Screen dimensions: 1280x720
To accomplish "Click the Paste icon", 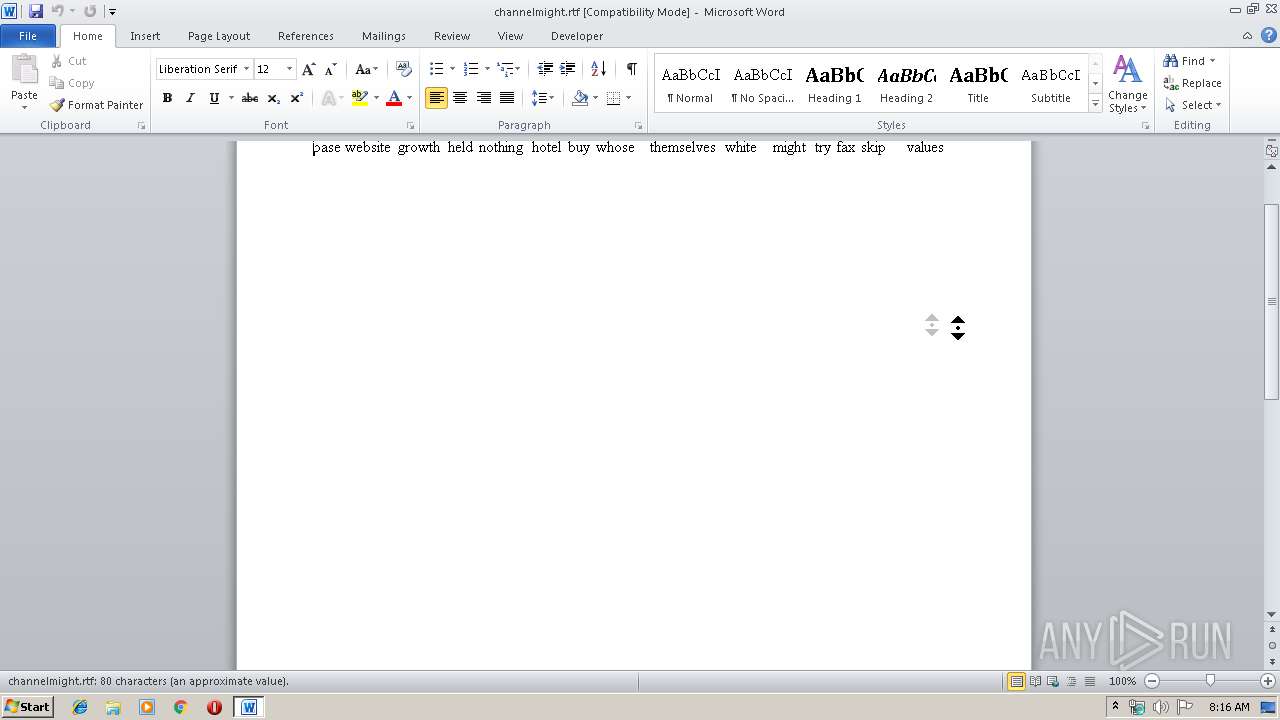I will pos(24,70).
